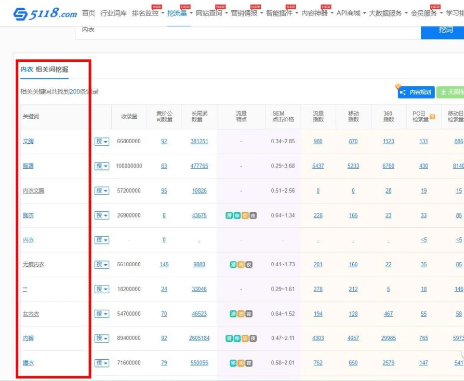This screenshot has height=381, width=464.
Task: Open the 智能插件 navigation menu
Action: [282, 13]
